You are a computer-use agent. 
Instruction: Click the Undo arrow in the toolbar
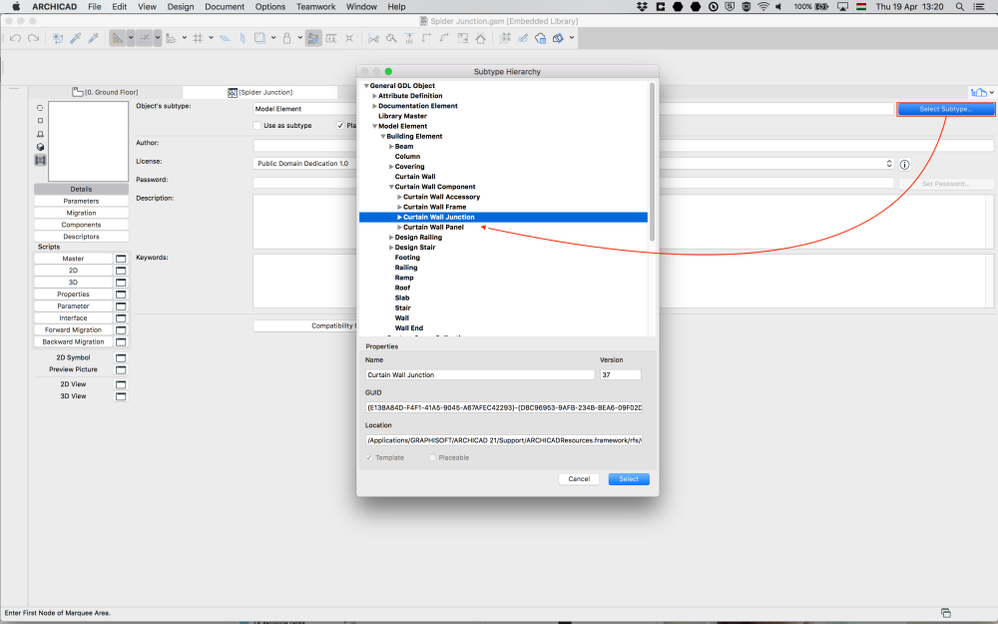15,38
